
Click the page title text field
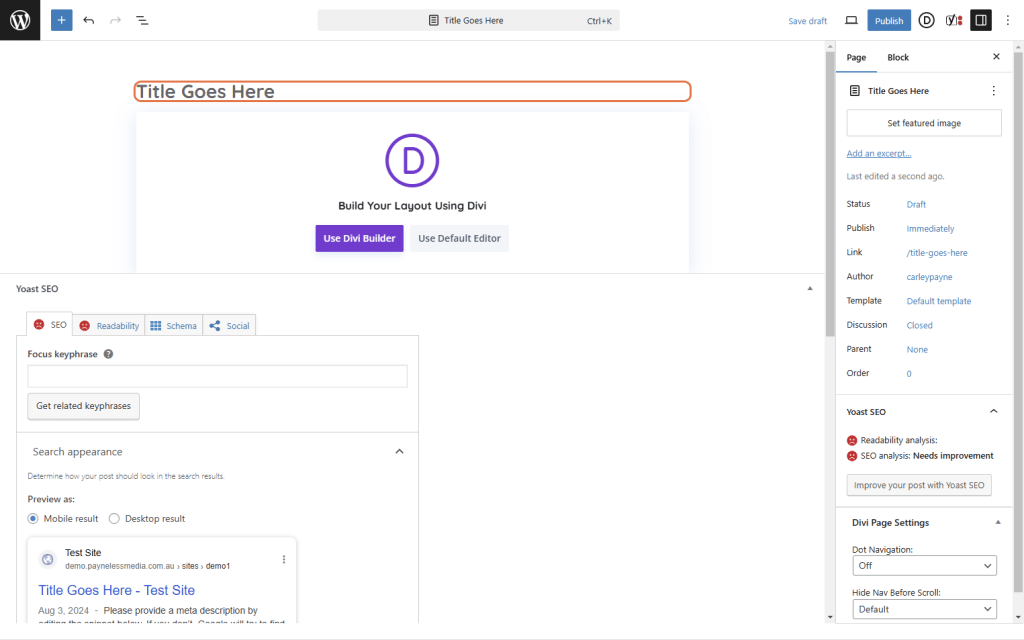pos(412,91)
